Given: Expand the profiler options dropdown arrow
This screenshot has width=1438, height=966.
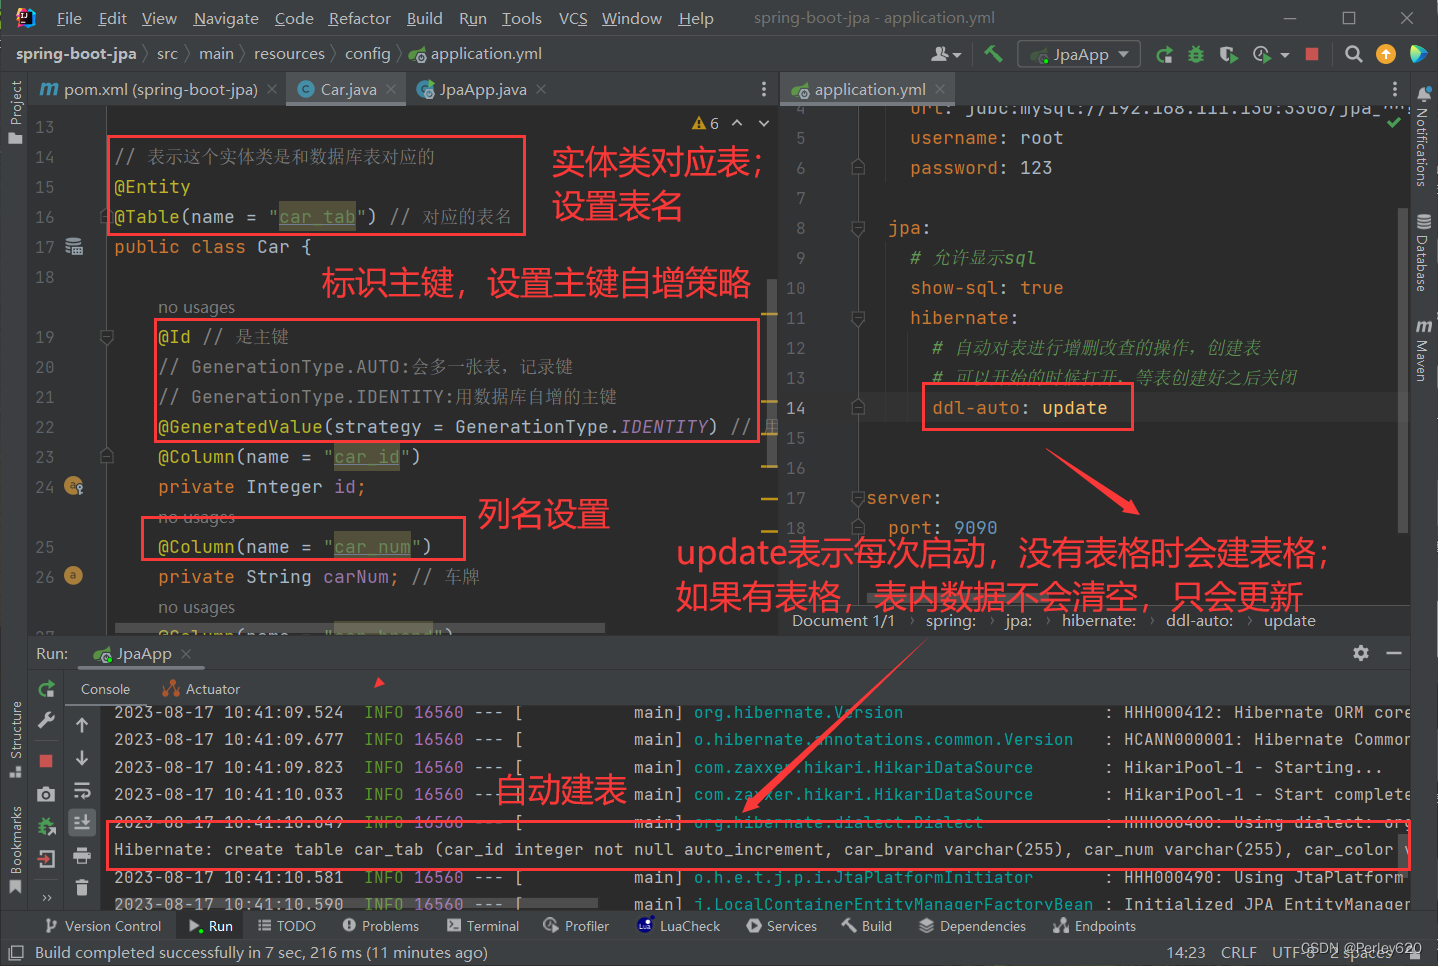Looking at the screenshot, I should [x=1285, y=54].
